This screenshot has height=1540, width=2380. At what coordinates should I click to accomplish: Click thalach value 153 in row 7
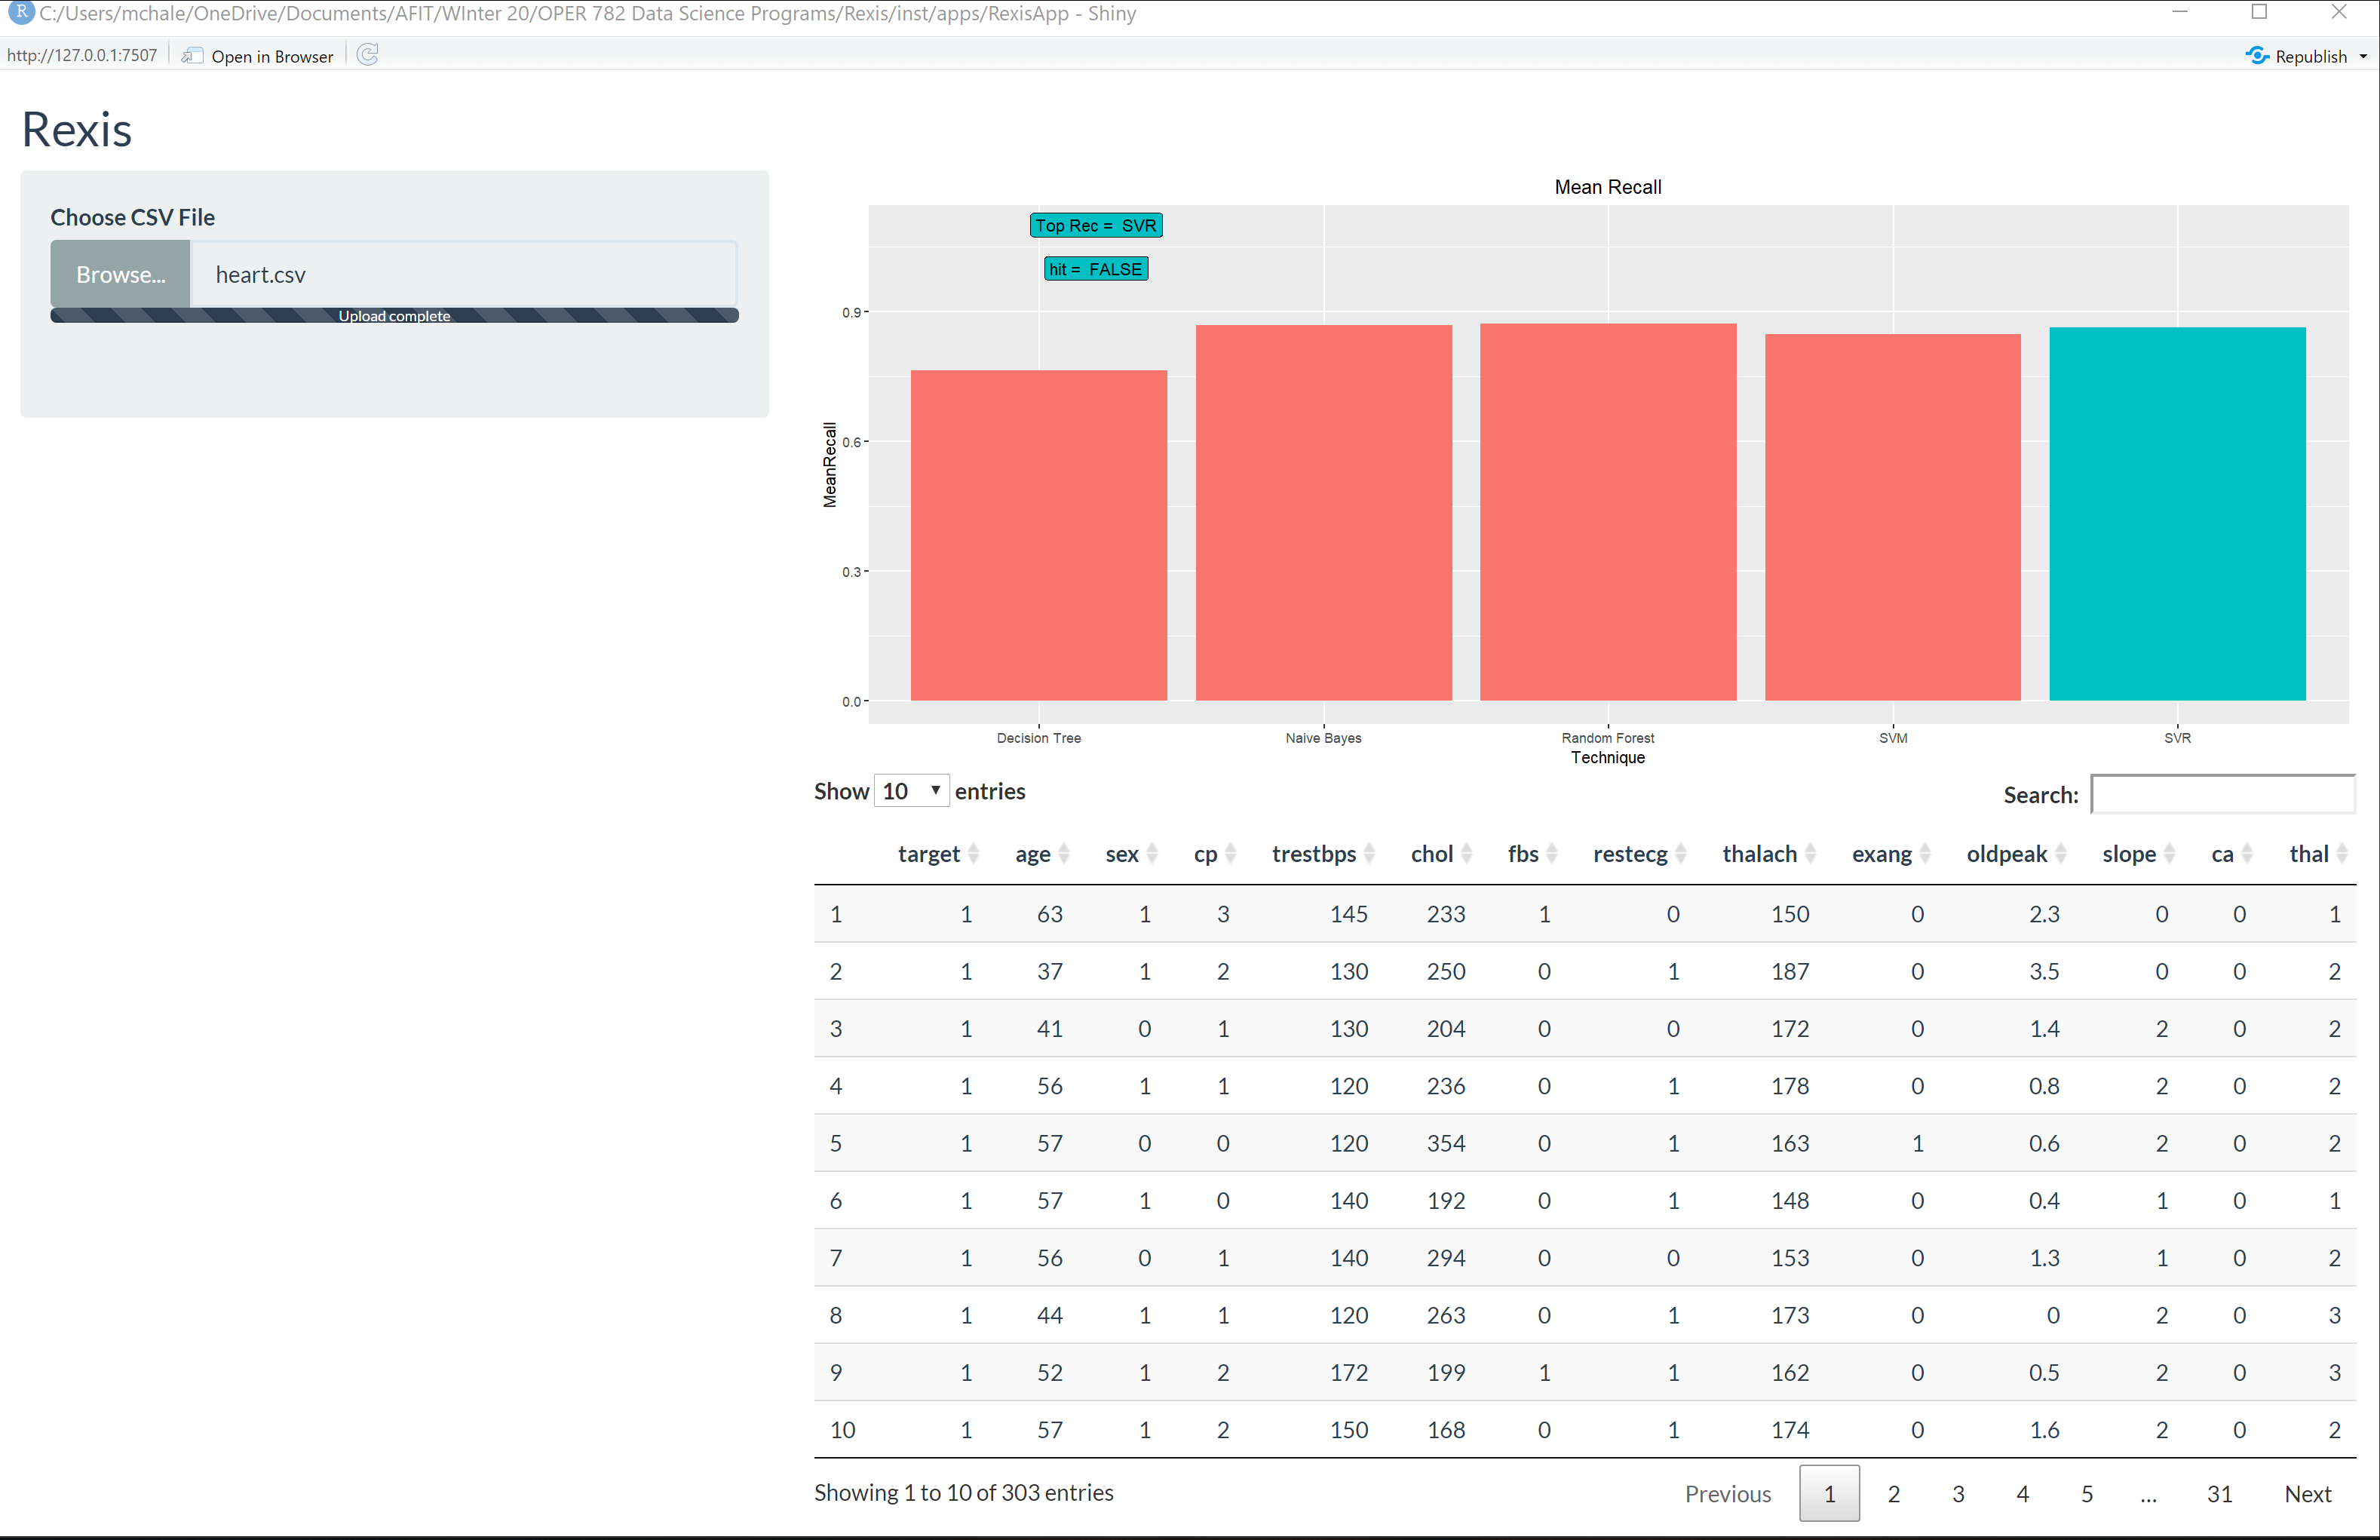1790,1257
